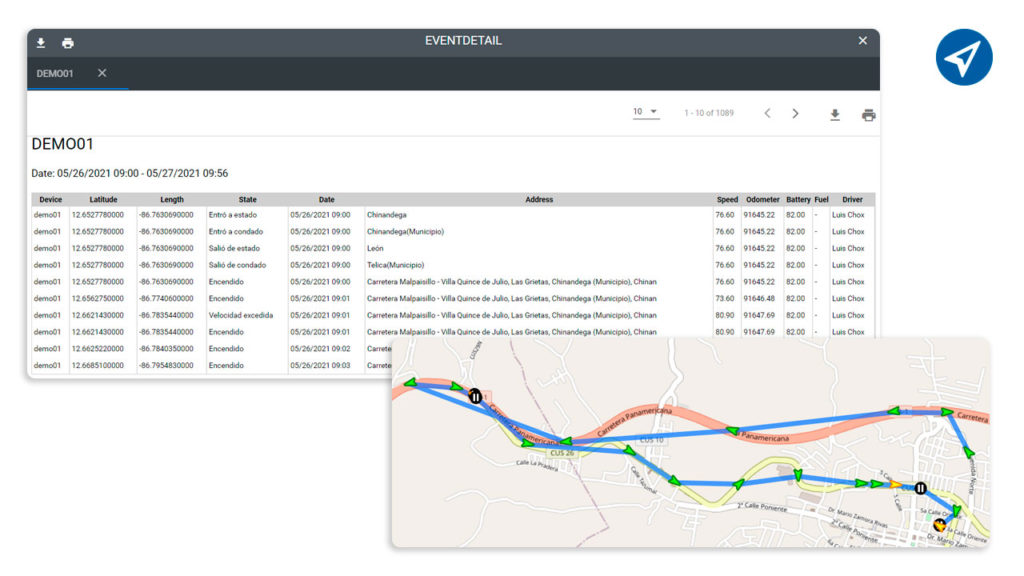1024x576 pixels.
Task: Click the print icon in the EVENTDETAIL title bar
Action: pos(67,43)
